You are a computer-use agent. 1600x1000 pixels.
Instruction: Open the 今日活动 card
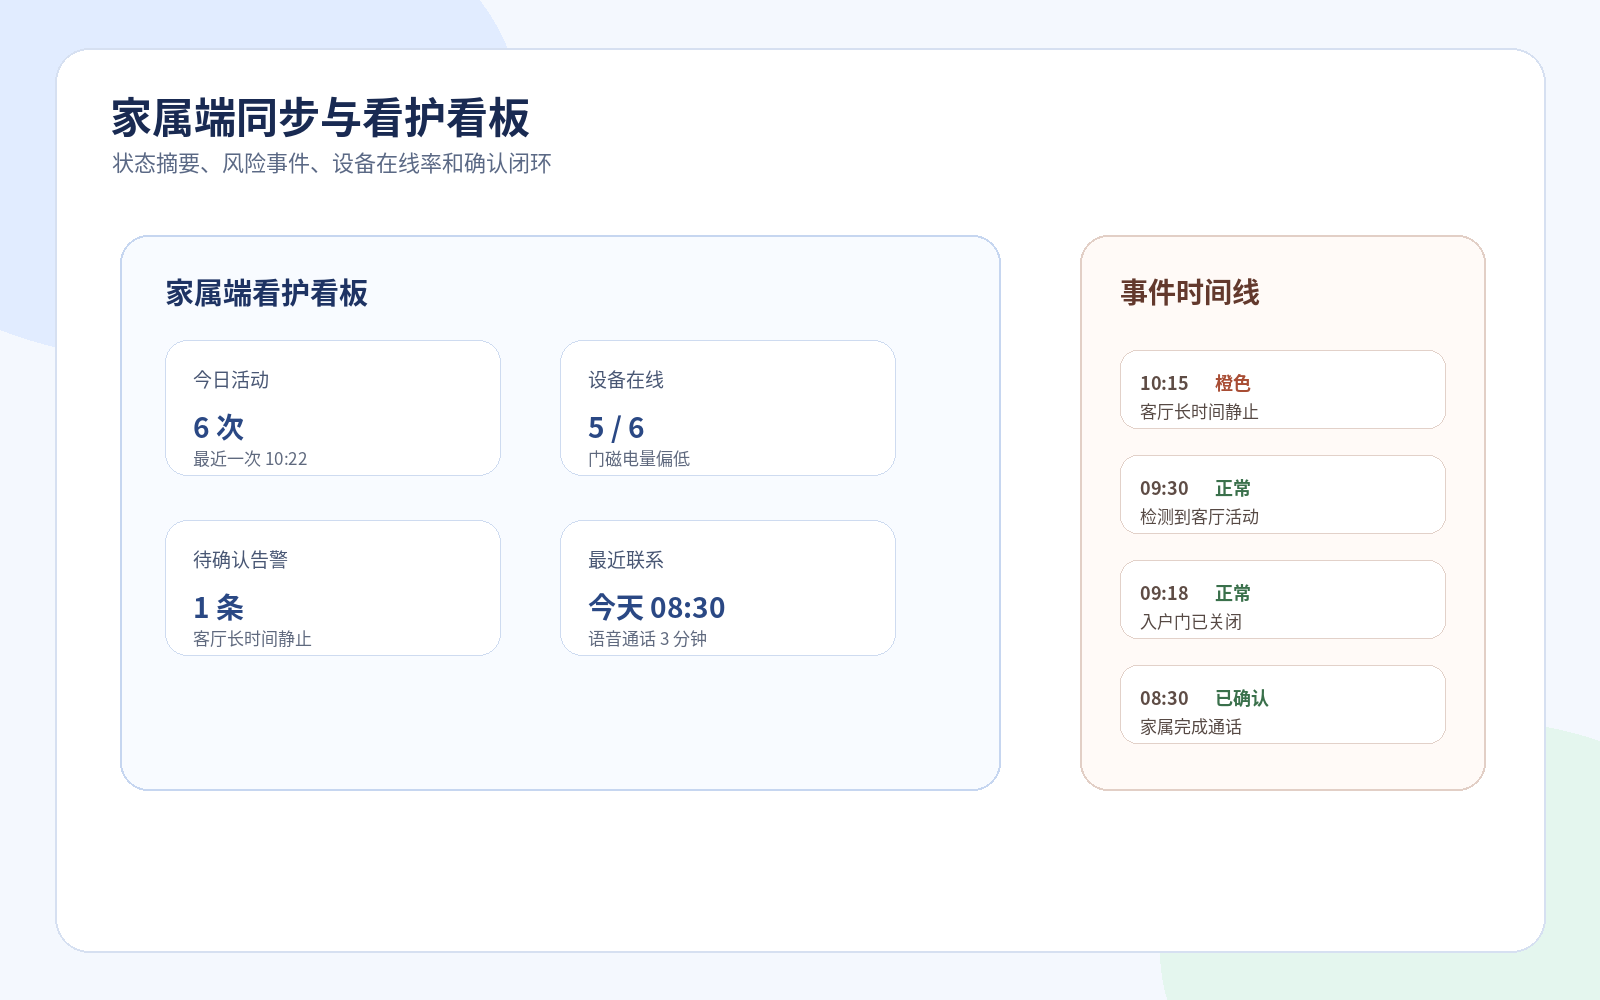click(333, 408)
